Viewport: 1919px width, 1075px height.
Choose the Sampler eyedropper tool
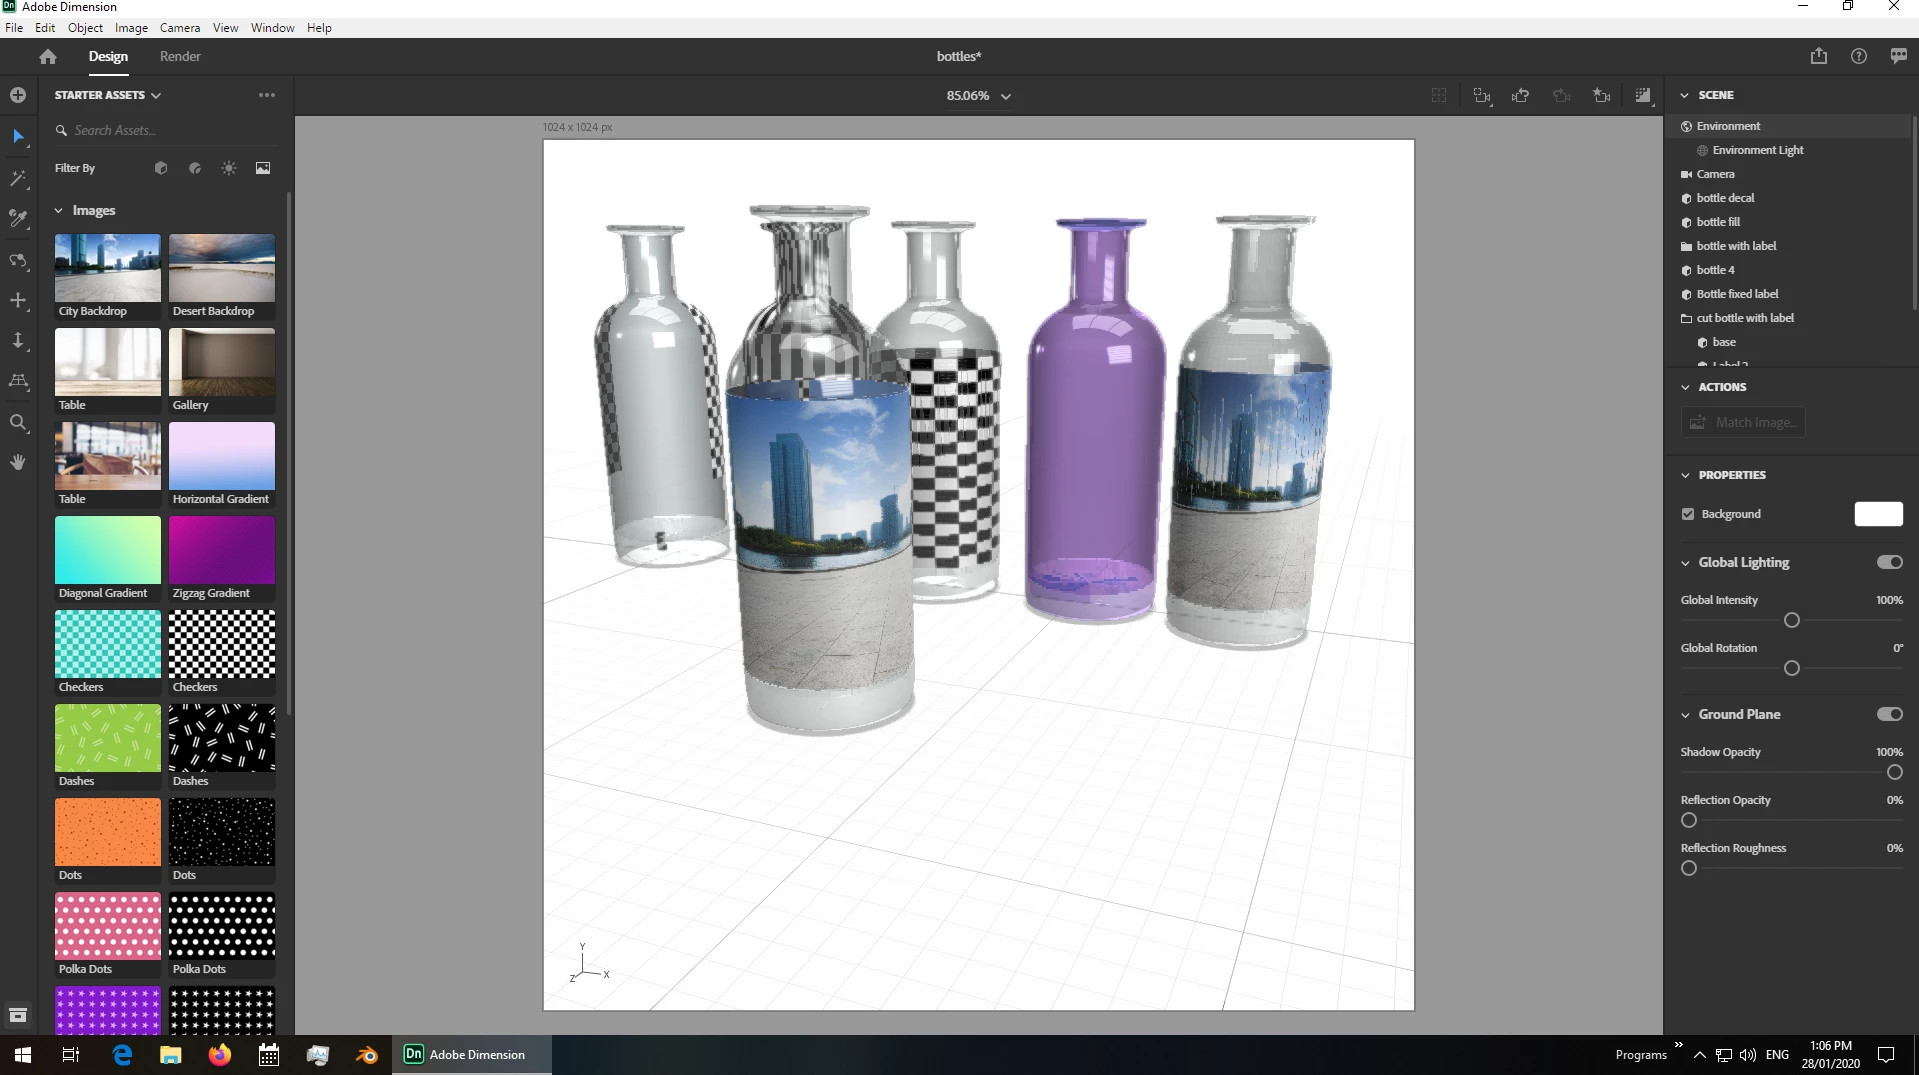click(x=18, y=219)
